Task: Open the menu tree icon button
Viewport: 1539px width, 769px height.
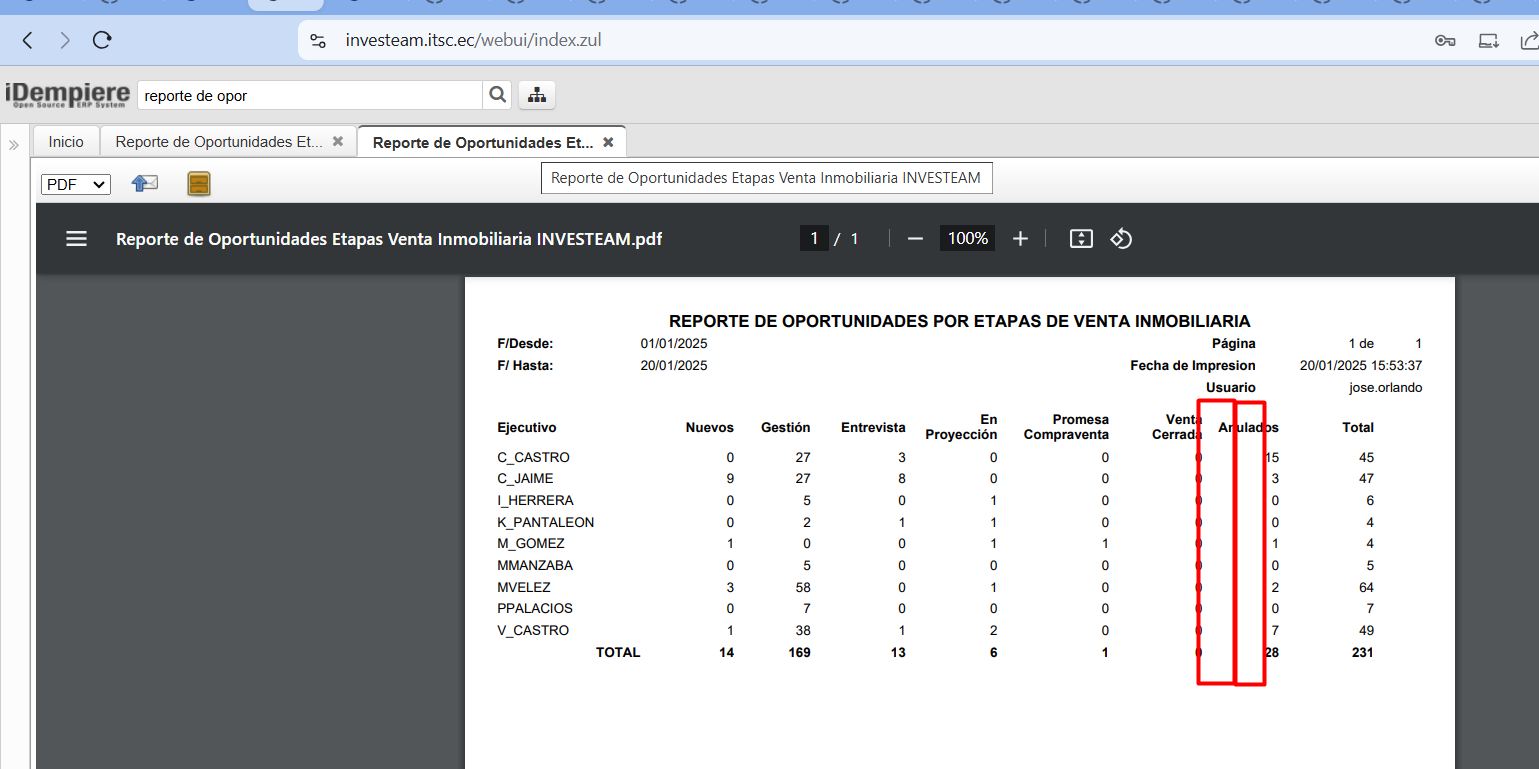Action: point(537,95)
